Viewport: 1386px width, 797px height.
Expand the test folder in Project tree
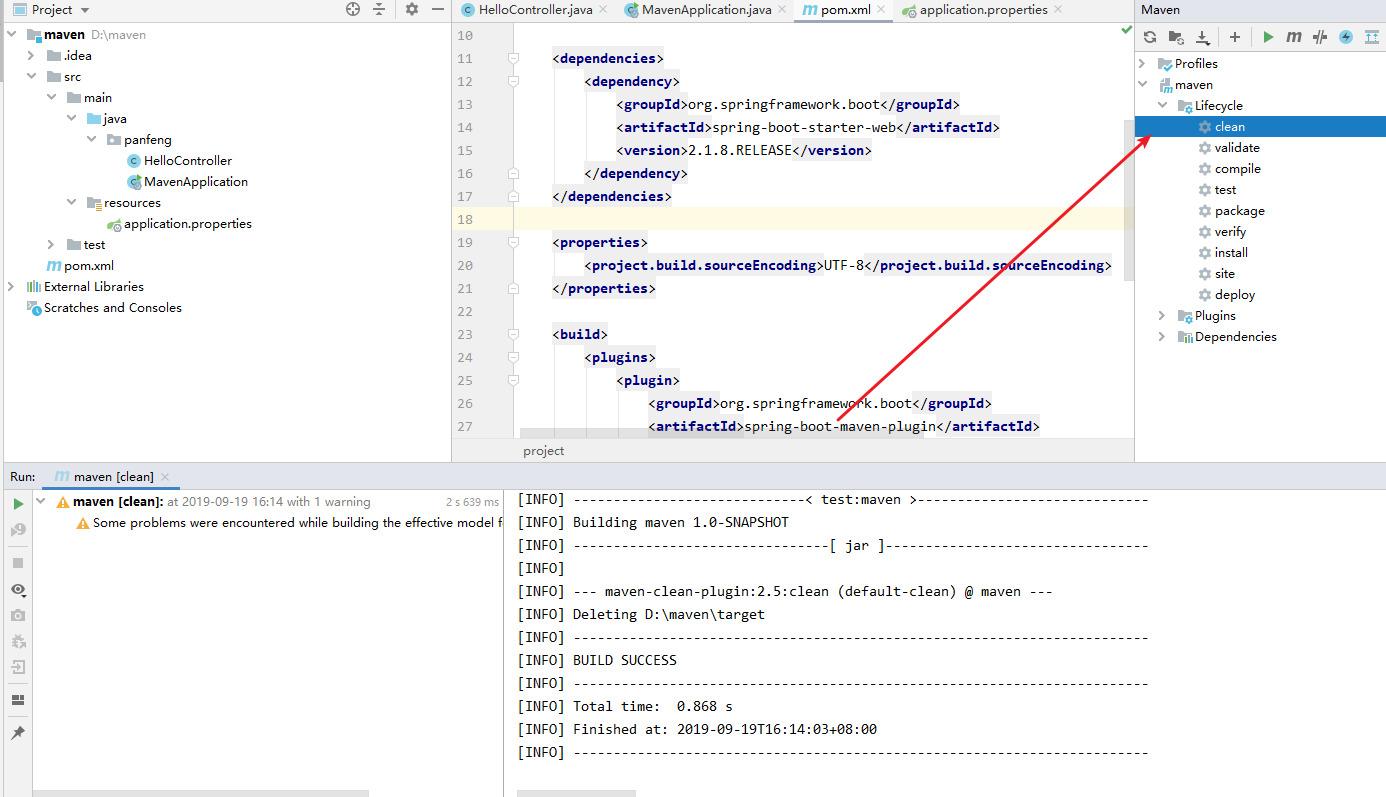coord(51,245)
